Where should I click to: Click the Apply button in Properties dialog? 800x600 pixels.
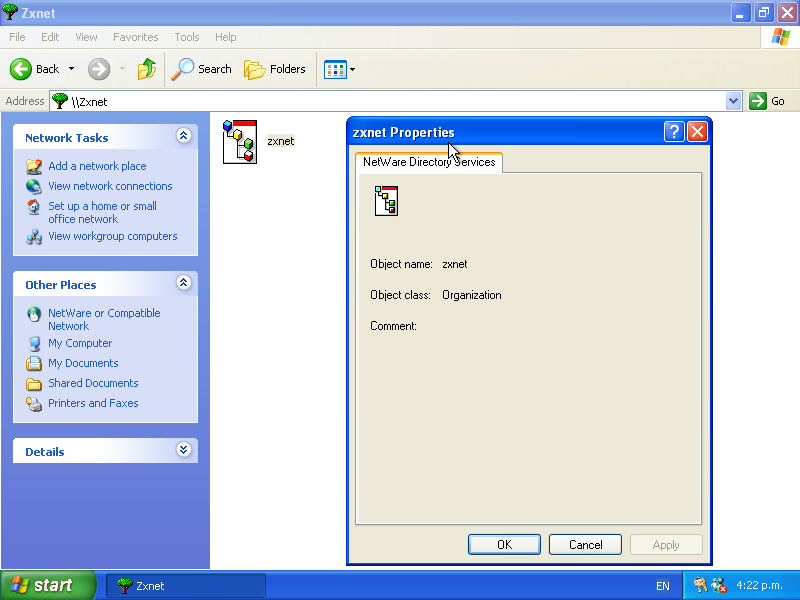pos(666,545)
